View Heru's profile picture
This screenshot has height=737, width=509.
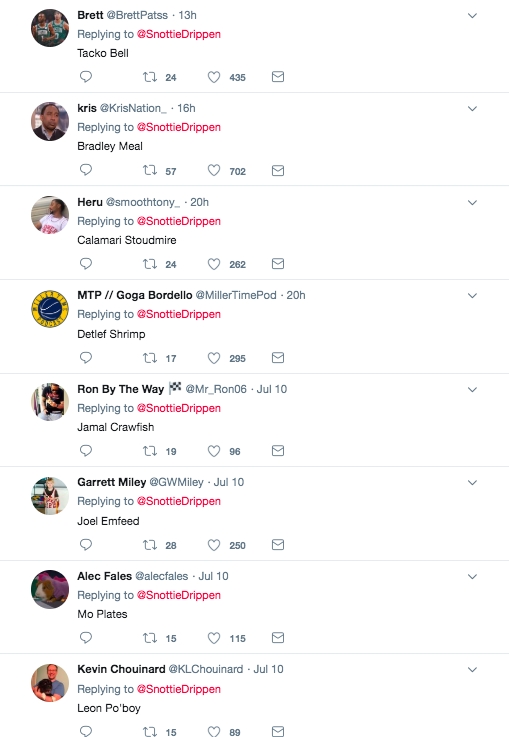tap(50, 215)
